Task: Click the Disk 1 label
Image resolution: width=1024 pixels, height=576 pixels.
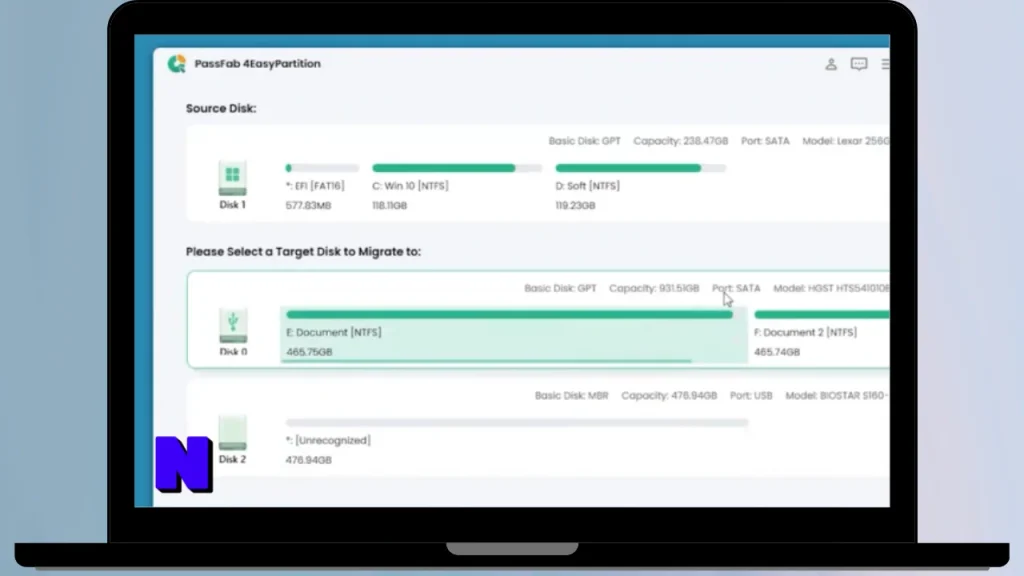Action: click(232, 205)
